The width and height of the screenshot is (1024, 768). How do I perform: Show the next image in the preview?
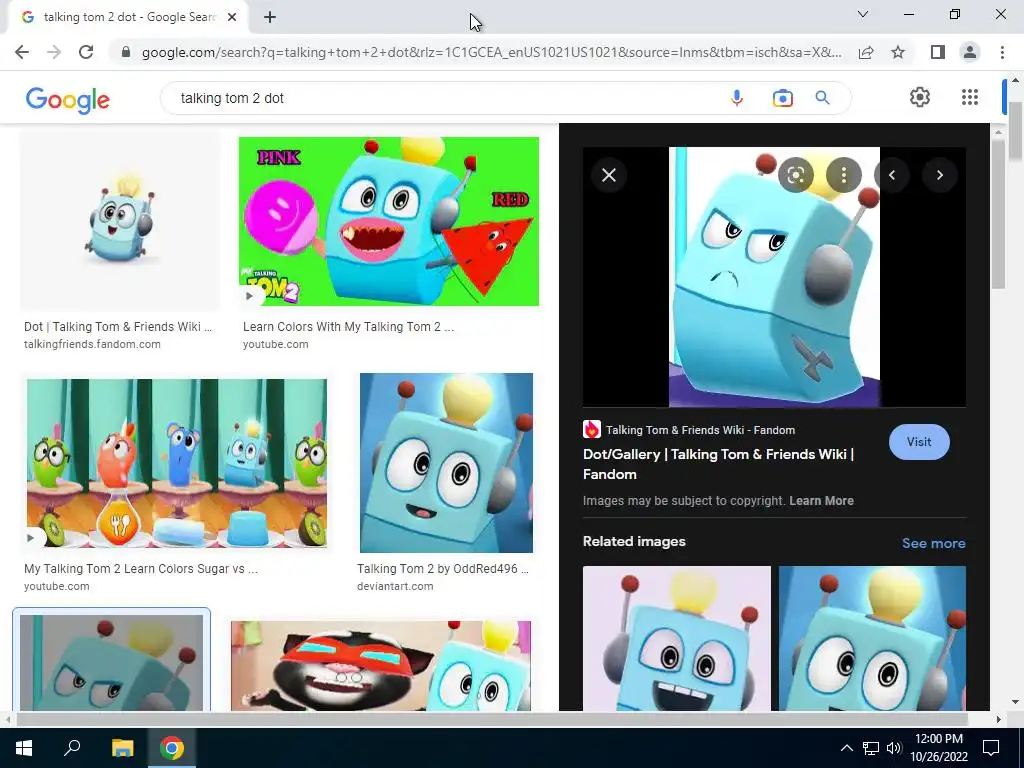point(940,175)
